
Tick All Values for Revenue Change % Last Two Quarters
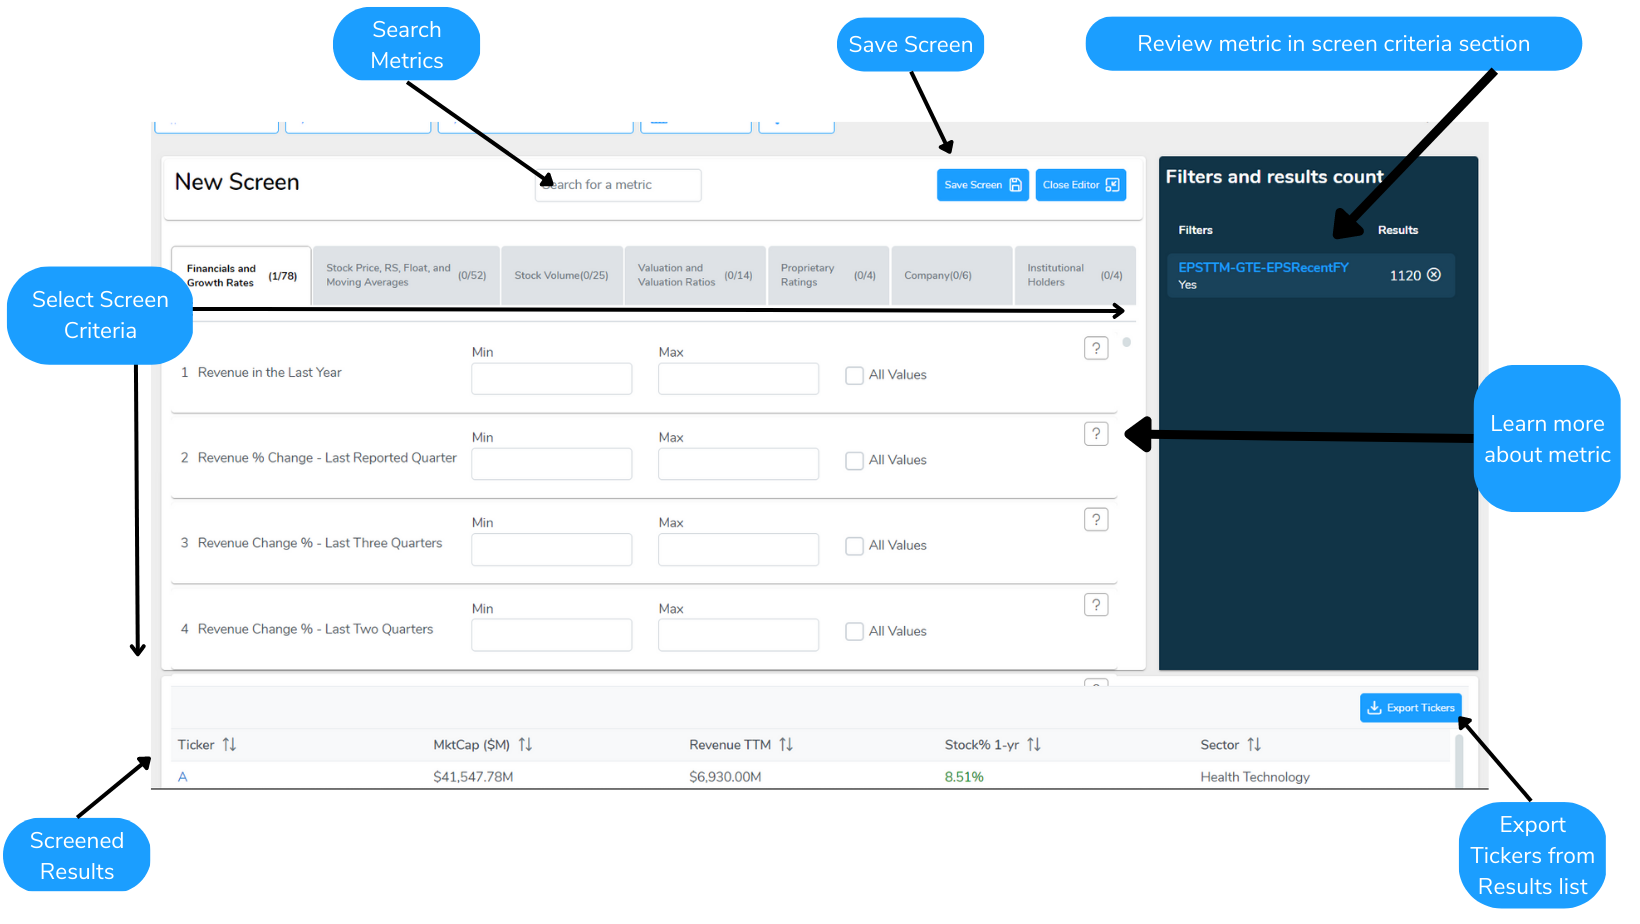click(x=854, y=631)
